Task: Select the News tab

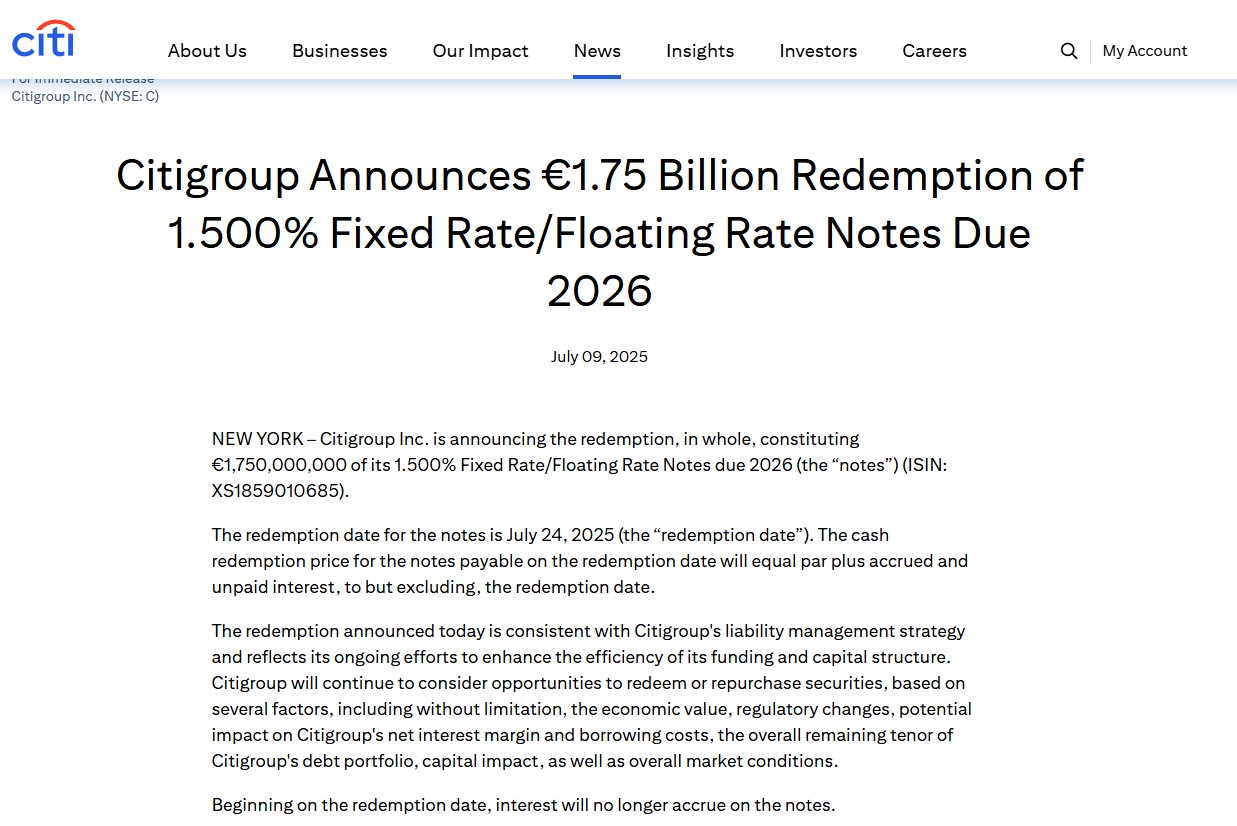Action: pyautogui.click(x=597, y=51)
